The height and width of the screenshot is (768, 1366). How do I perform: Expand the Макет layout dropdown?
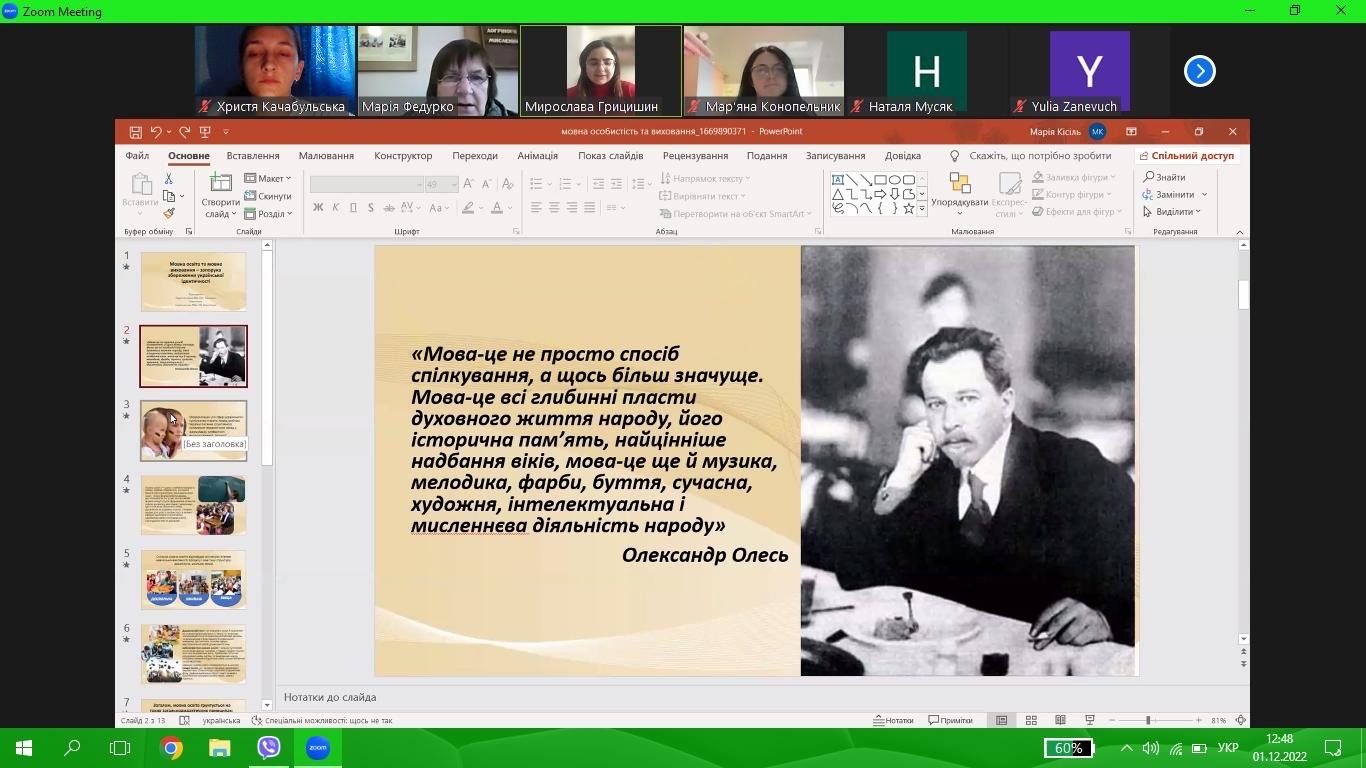click(268, 179)
